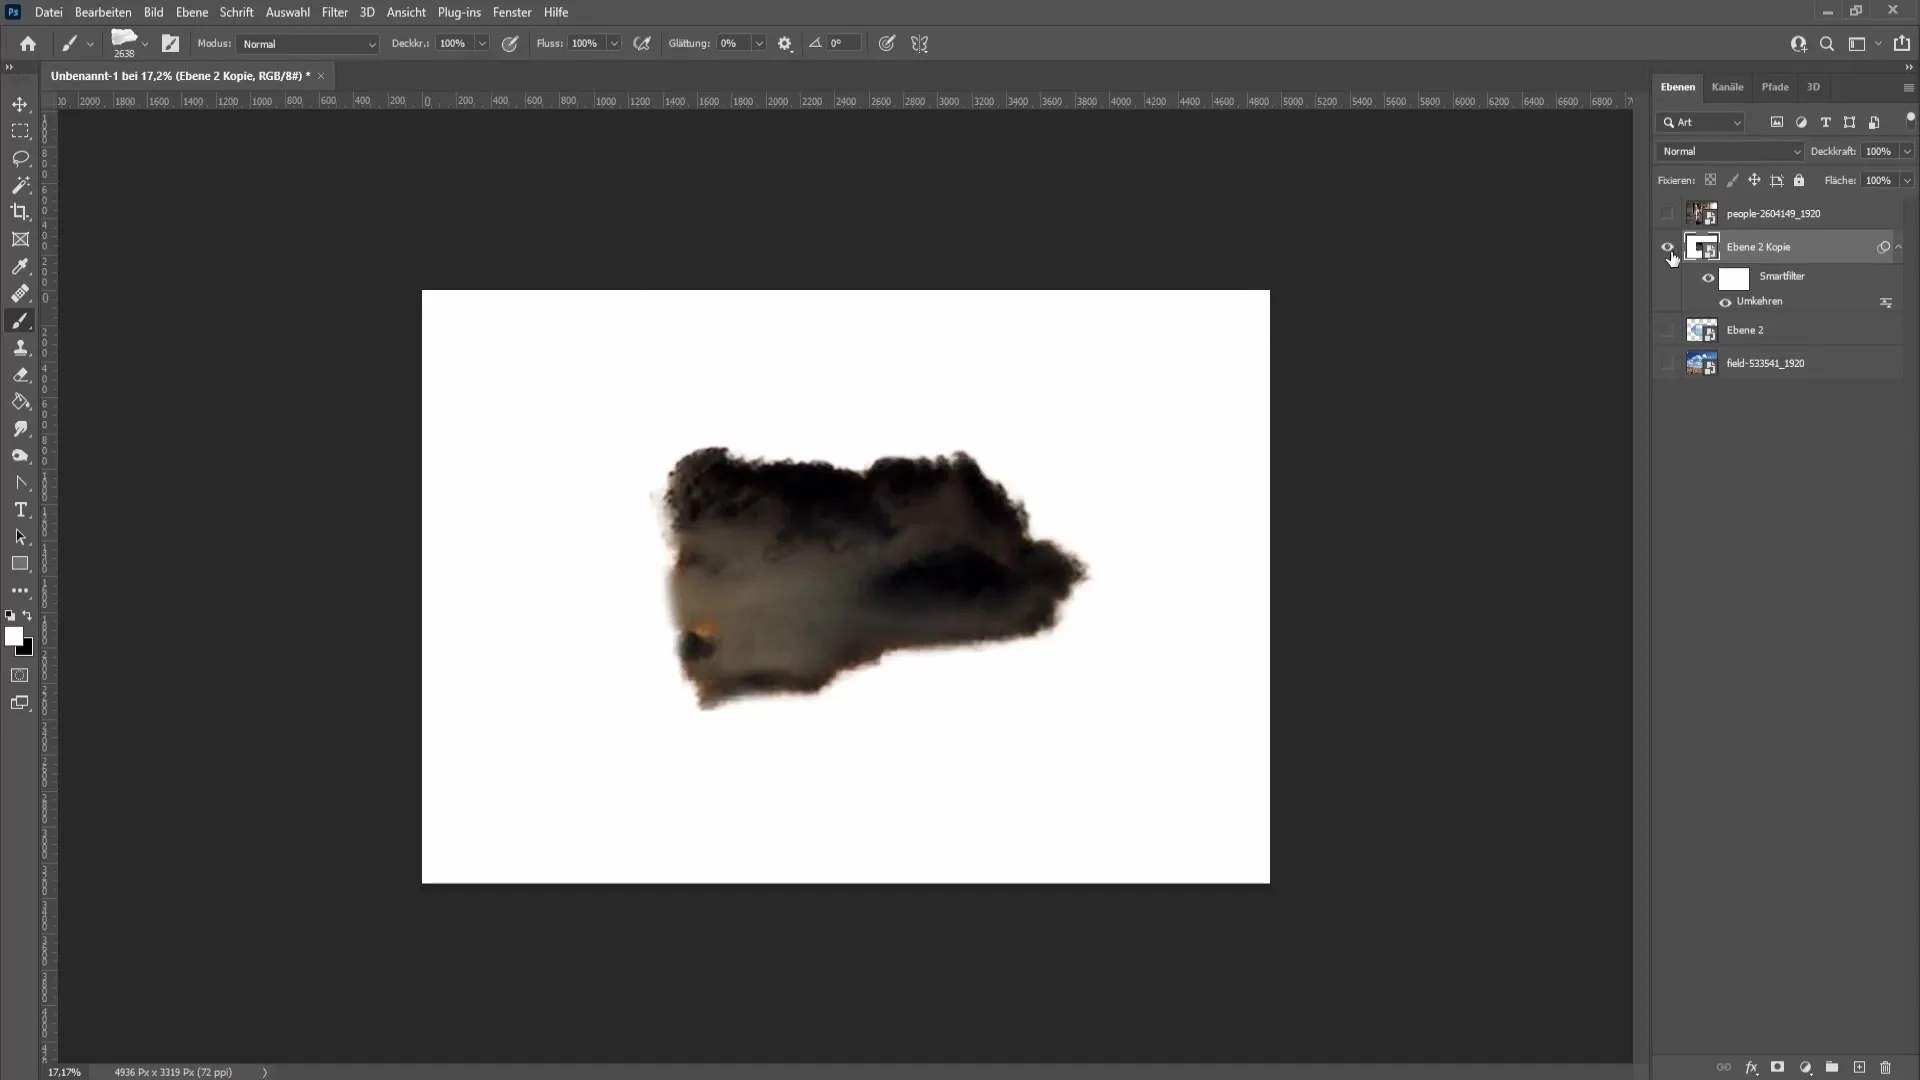Toggle visibility of Ebene 2 Kopie layer
The height and width of the screenshot is (1080, 1920).
tap(1667, 247)
